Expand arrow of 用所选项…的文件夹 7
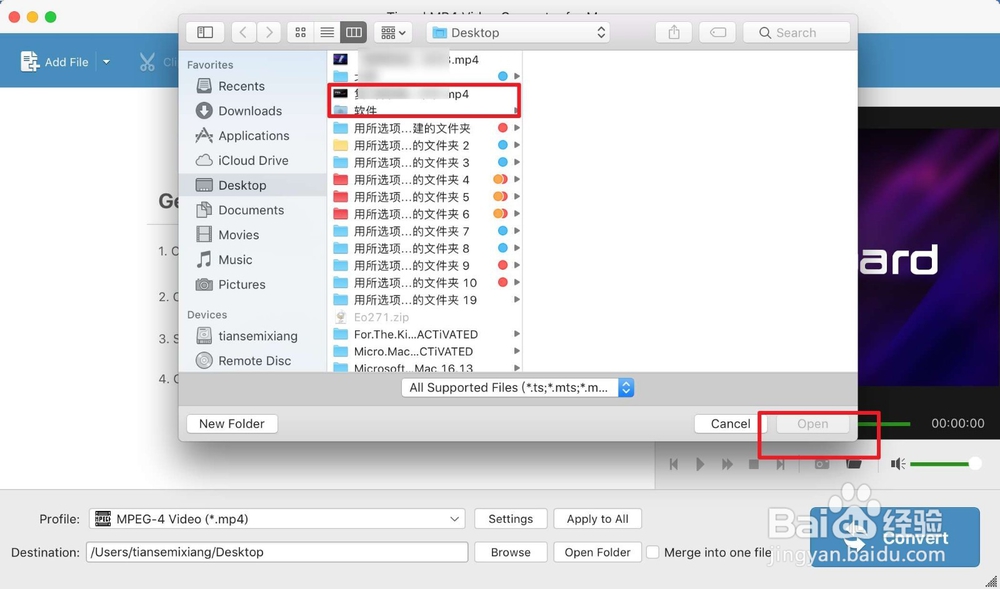This screenshot has height=589, width=1000. [517, 231]
